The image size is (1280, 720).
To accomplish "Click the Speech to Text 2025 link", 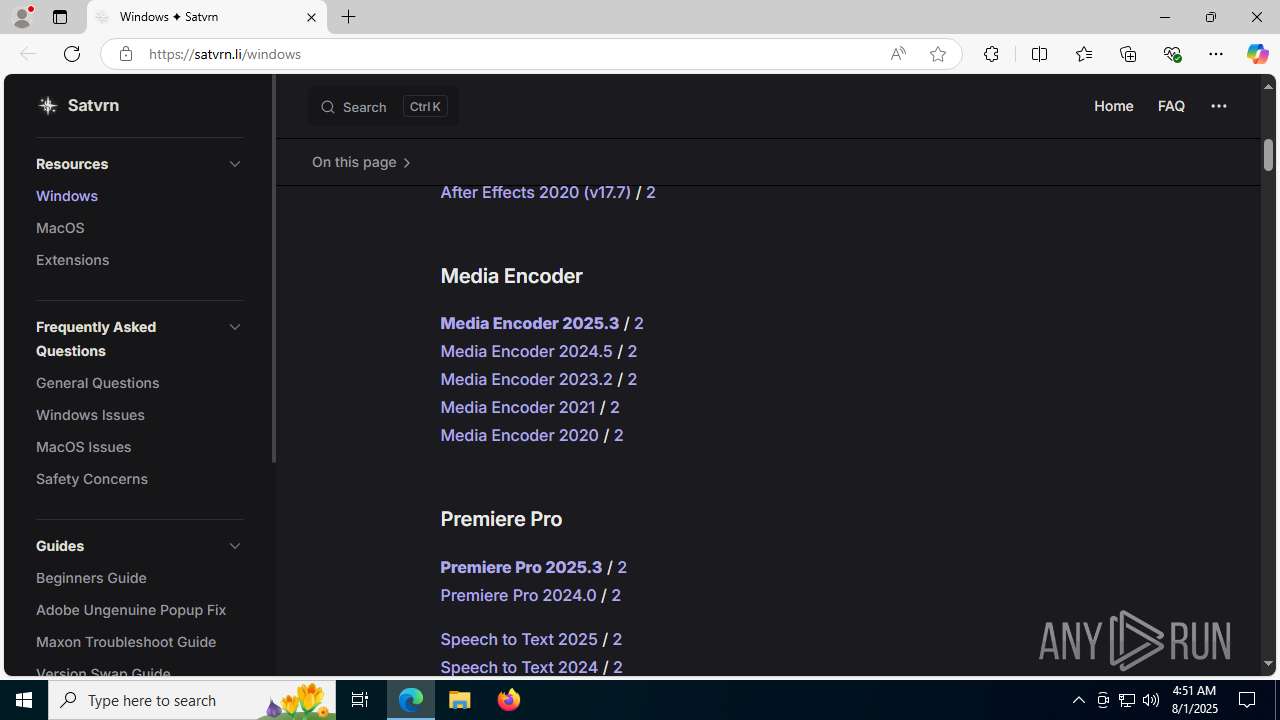I will coord(519,639).
